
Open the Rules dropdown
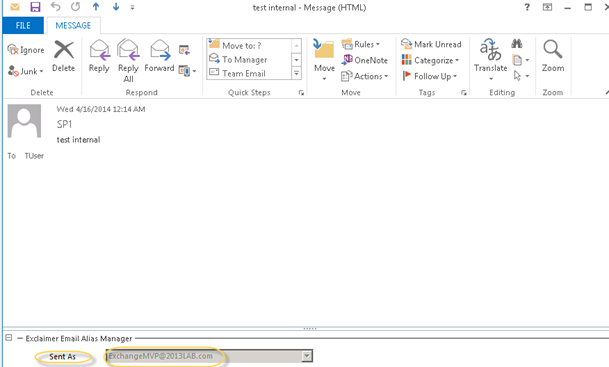pos(361,44)
